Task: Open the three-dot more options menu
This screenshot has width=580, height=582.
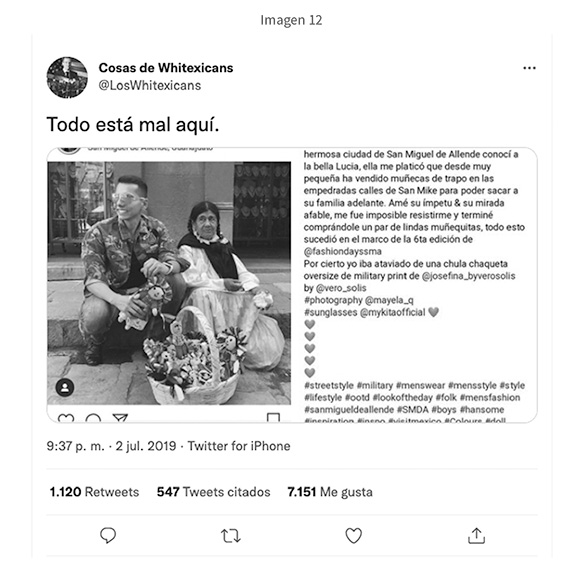Action: pos(529,68)
